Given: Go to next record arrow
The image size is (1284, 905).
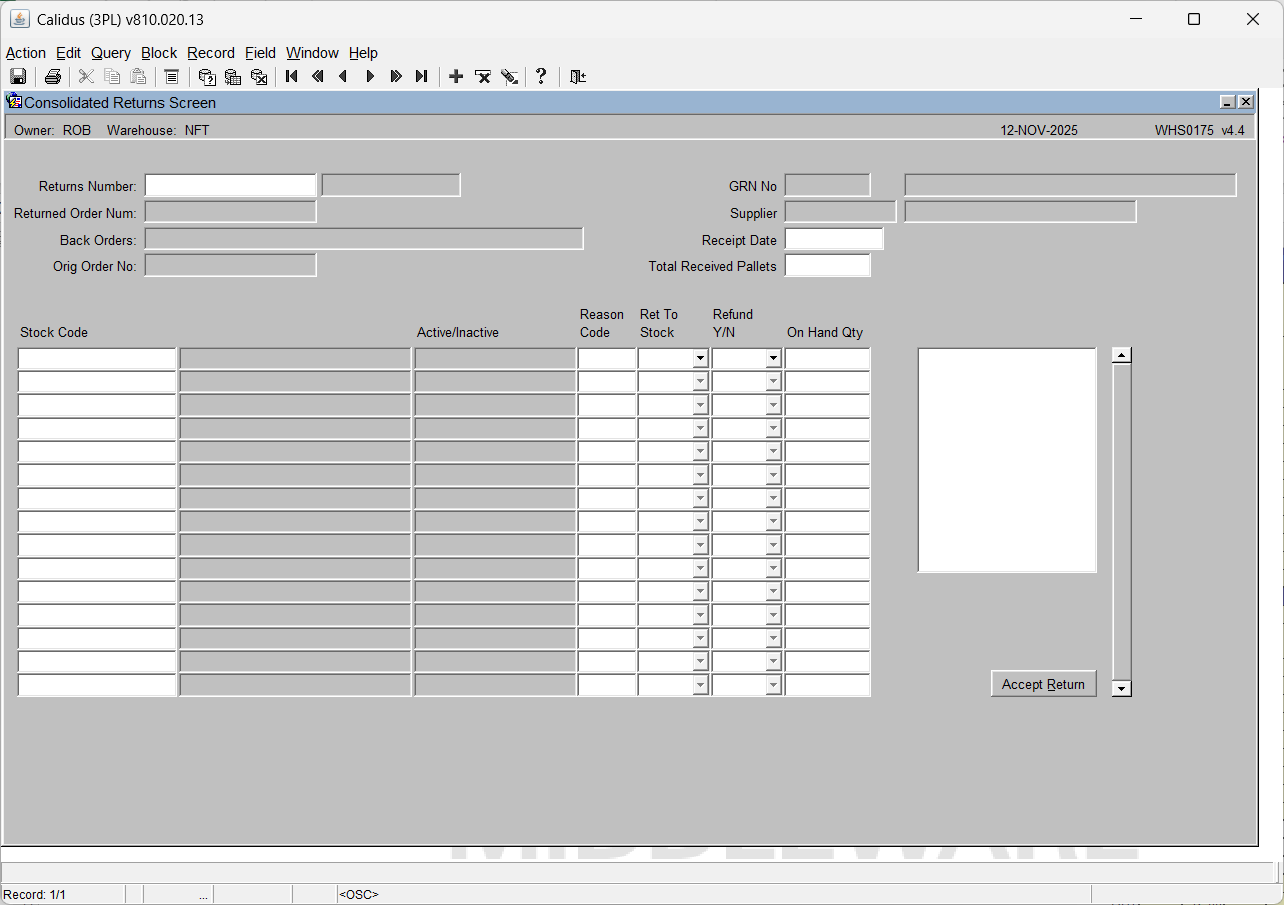Looking at the screenshot, I should click(x=370, y=77).
